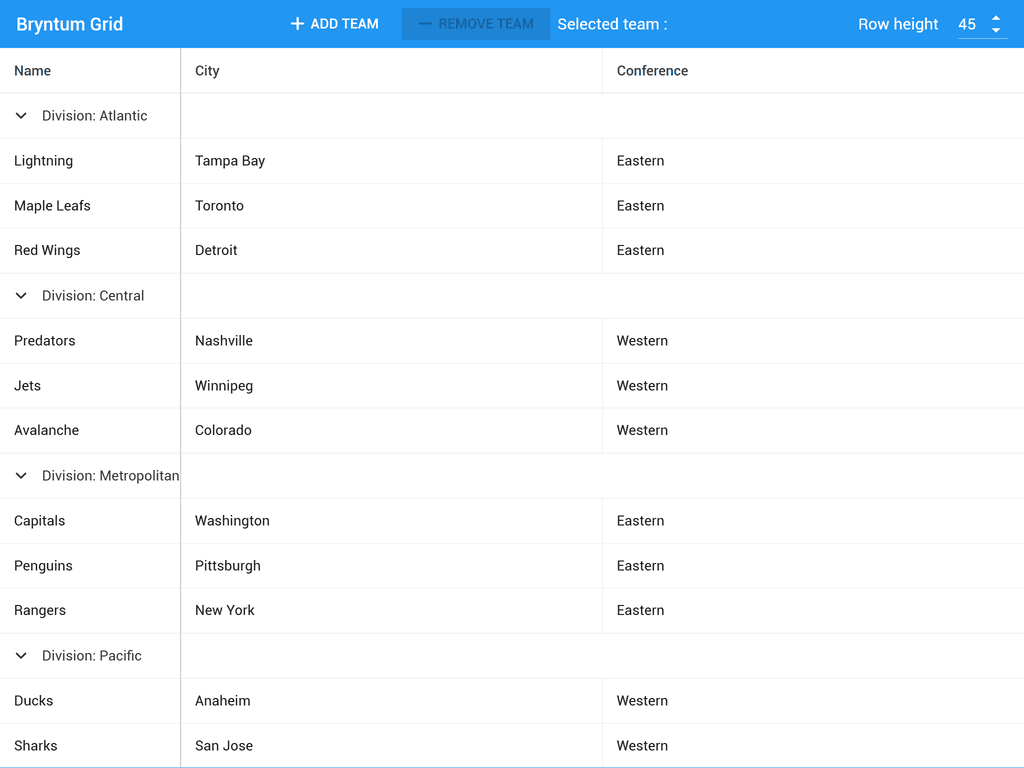Screen dimensions: 1024x768
Task: Click the chevron beside Division: Pacific
Action: tap(21, 655)
